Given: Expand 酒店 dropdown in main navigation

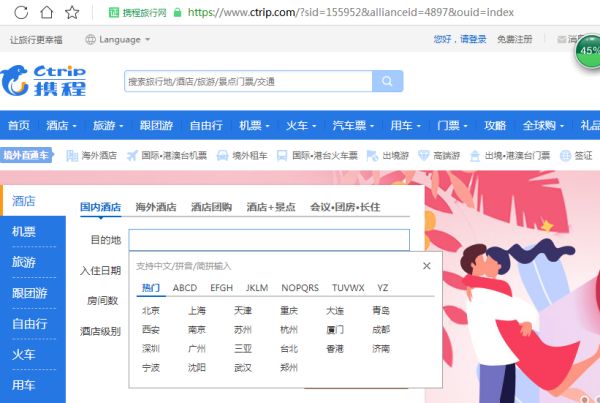Looking at the screenshot, I should (61, 126).
